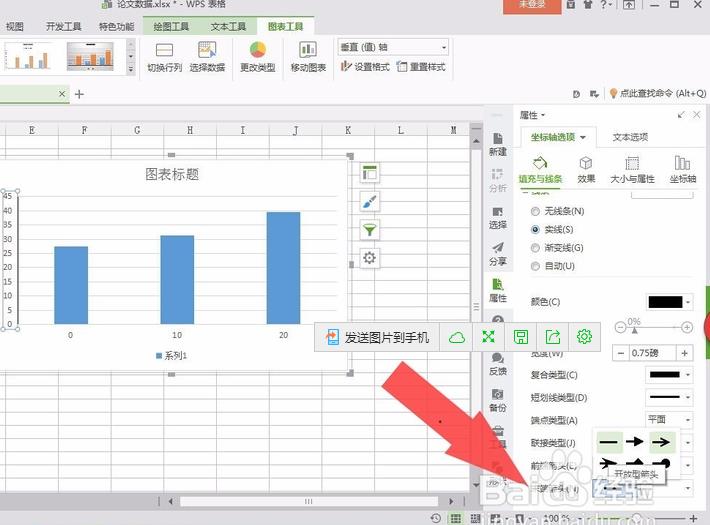Screen dimensions: 710x525
Task: Switch to 图表工具 ribbon tab
Action: (x=285, y=26)
